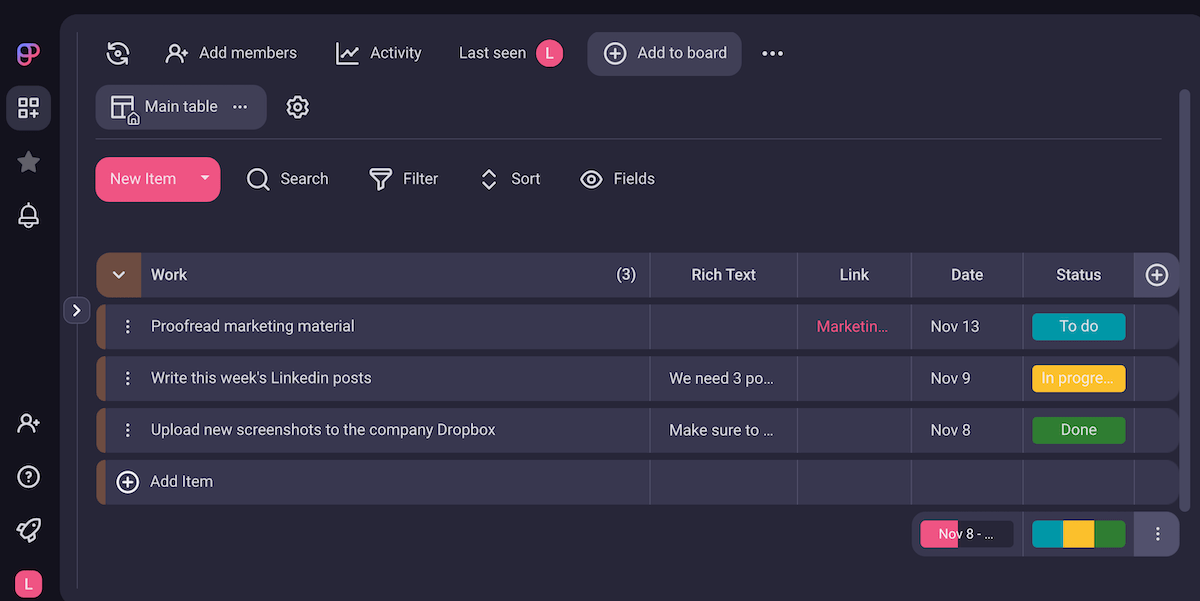Click the yellow In progress status label

(x=1078, y=378)
